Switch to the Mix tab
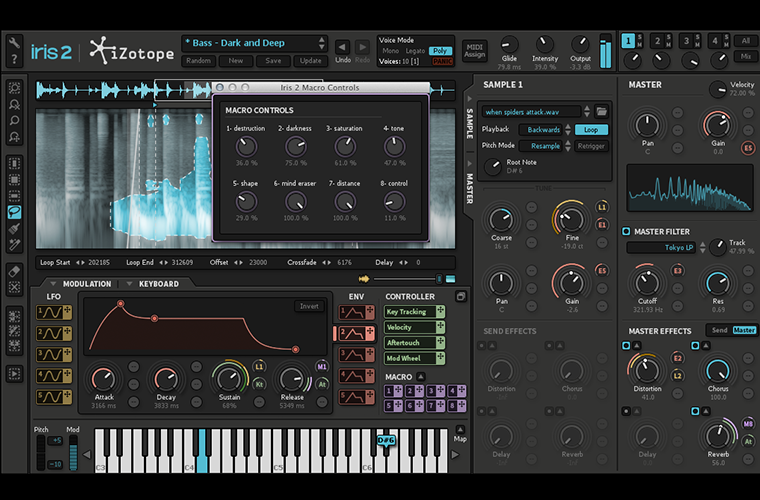This screenshot has width=760, height=500. tap(745, 56)
